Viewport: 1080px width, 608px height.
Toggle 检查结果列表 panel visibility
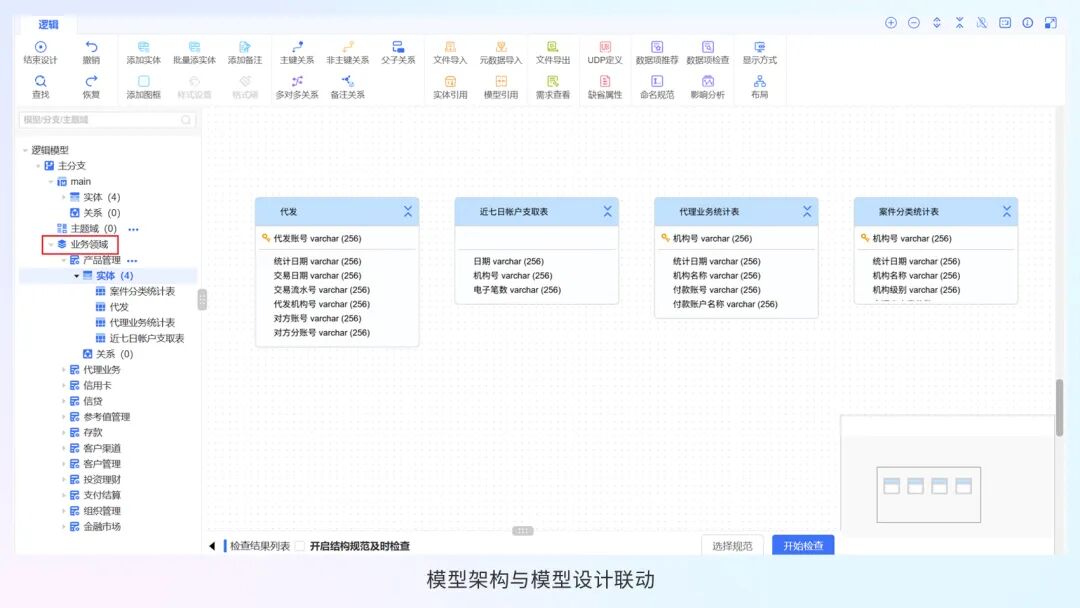(x=210, y=545)
